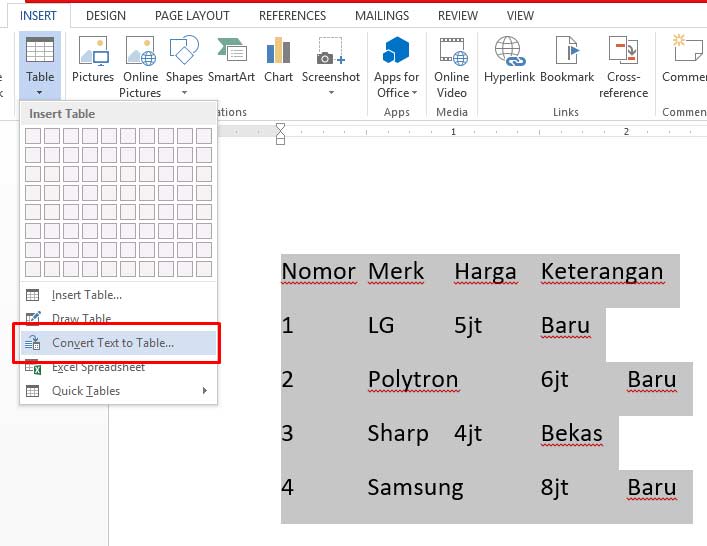Expand the Screenshot dropdown arrow
707x546 pixels.
point(331,92)
